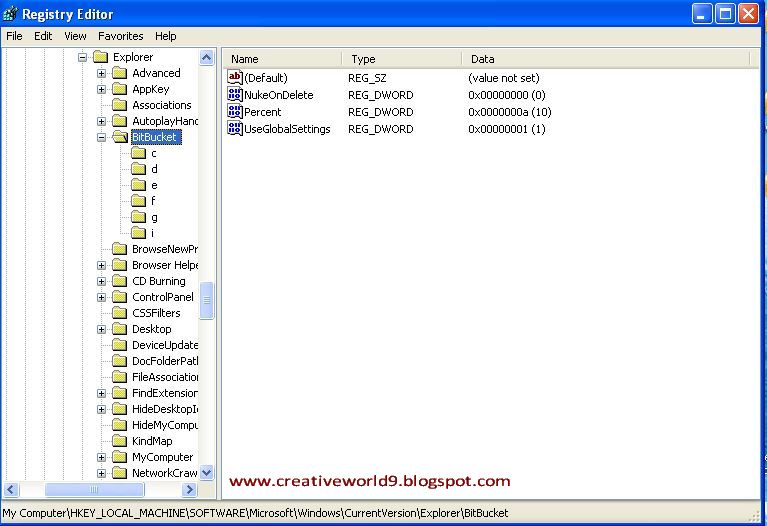This screenshot has height=526, width=767.
Task: Click folder icon of subkey g
Action: click(138, 217)
